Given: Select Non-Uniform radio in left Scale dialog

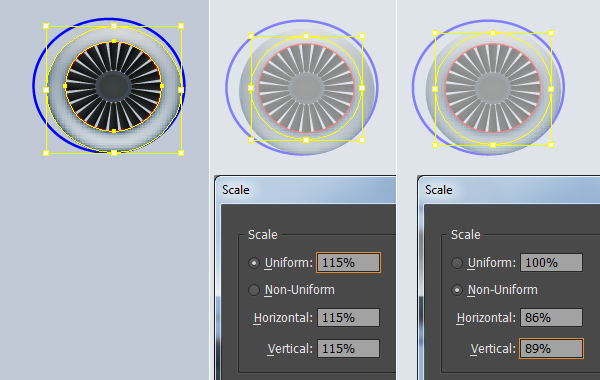Looking at the screenshot, I should point(254,290).
